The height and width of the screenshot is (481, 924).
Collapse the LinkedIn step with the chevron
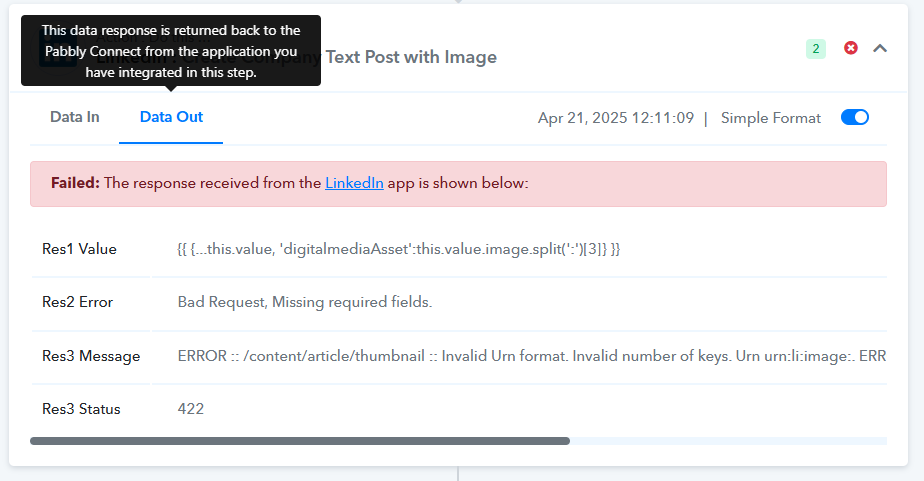point(880,48)
